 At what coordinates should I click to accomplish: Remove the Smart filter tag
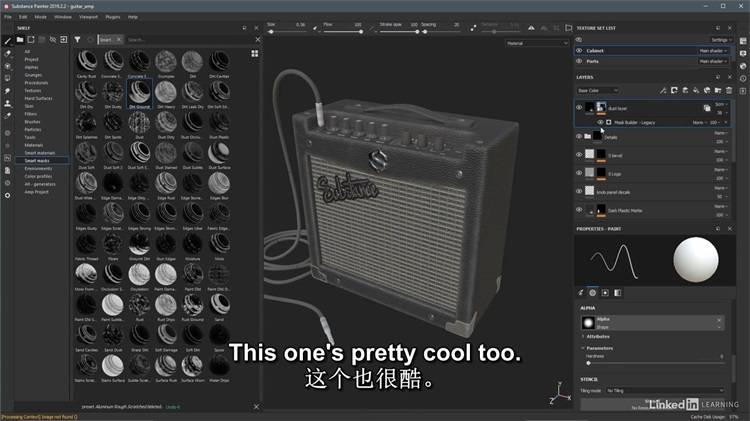[119, 40]
